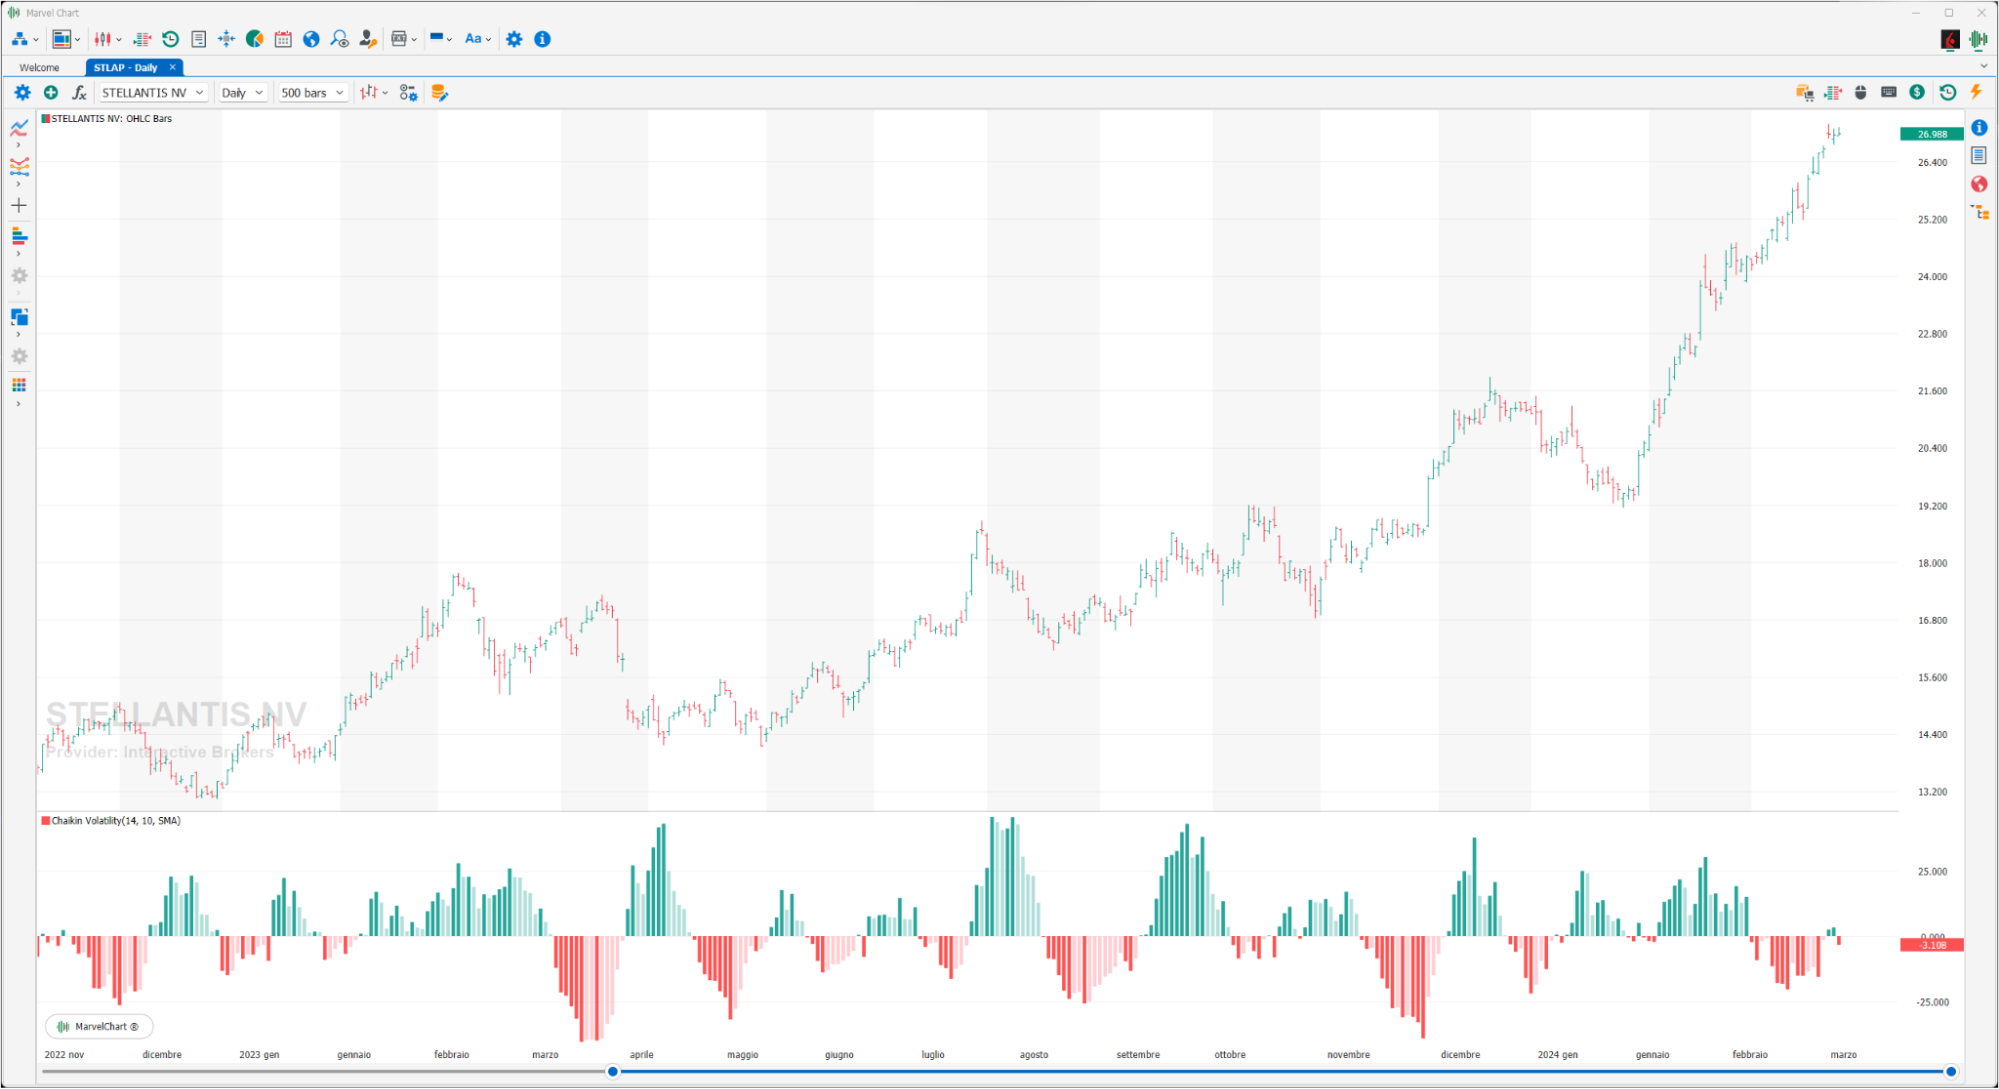The height and width of the screenshot is (1089, 1999).
Task: Click the orange lightning bolt icon
Action: [1976, 92]
